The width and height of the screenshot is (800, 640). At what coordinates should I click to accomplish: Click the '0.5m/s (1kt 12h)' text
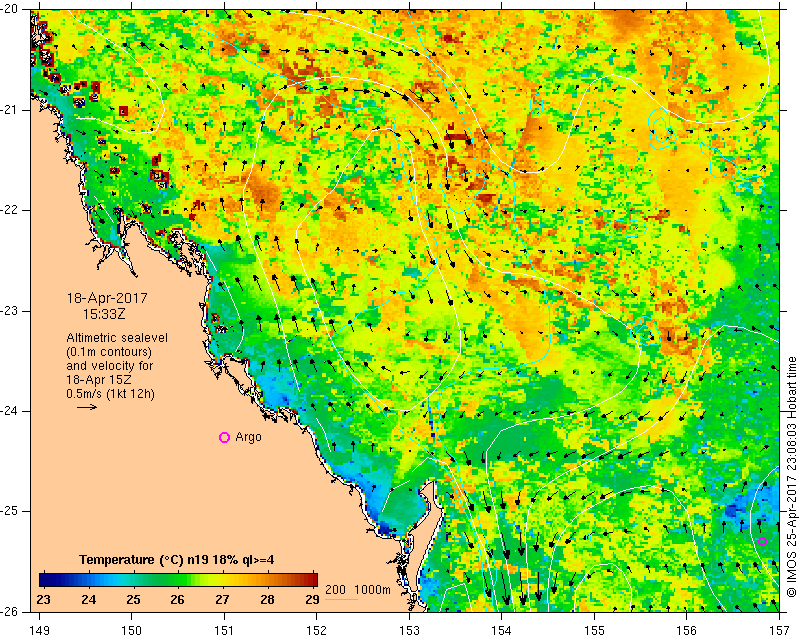pos(110,394)
